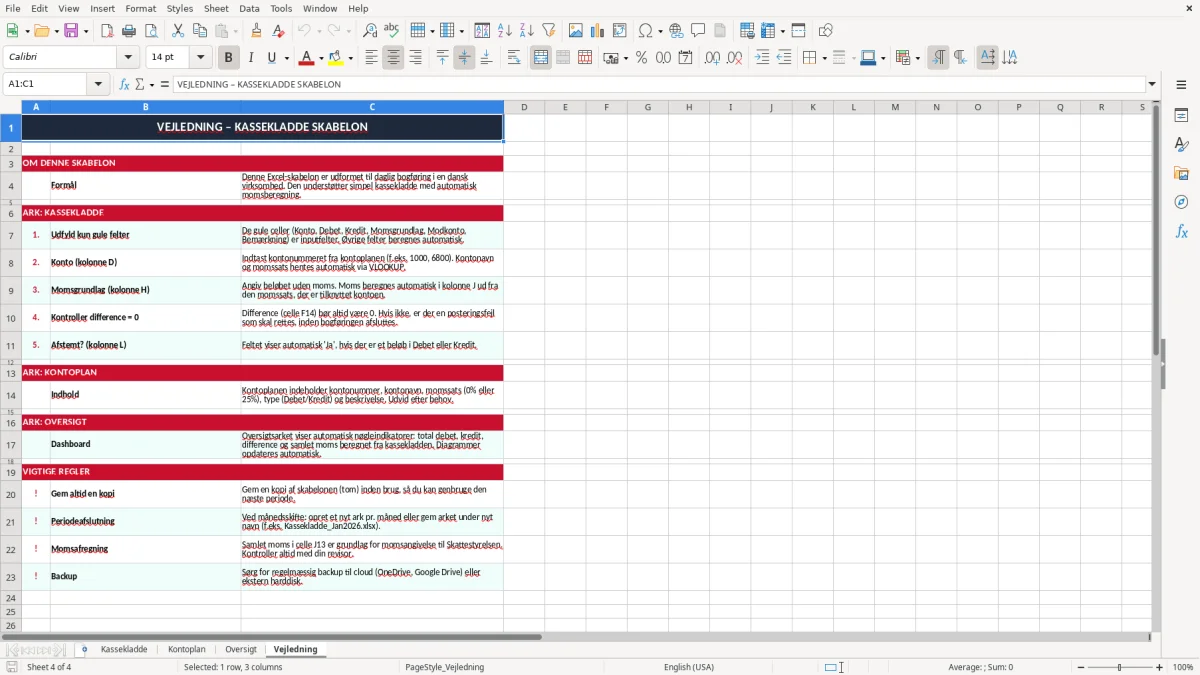Increase indent

(762, 58)
